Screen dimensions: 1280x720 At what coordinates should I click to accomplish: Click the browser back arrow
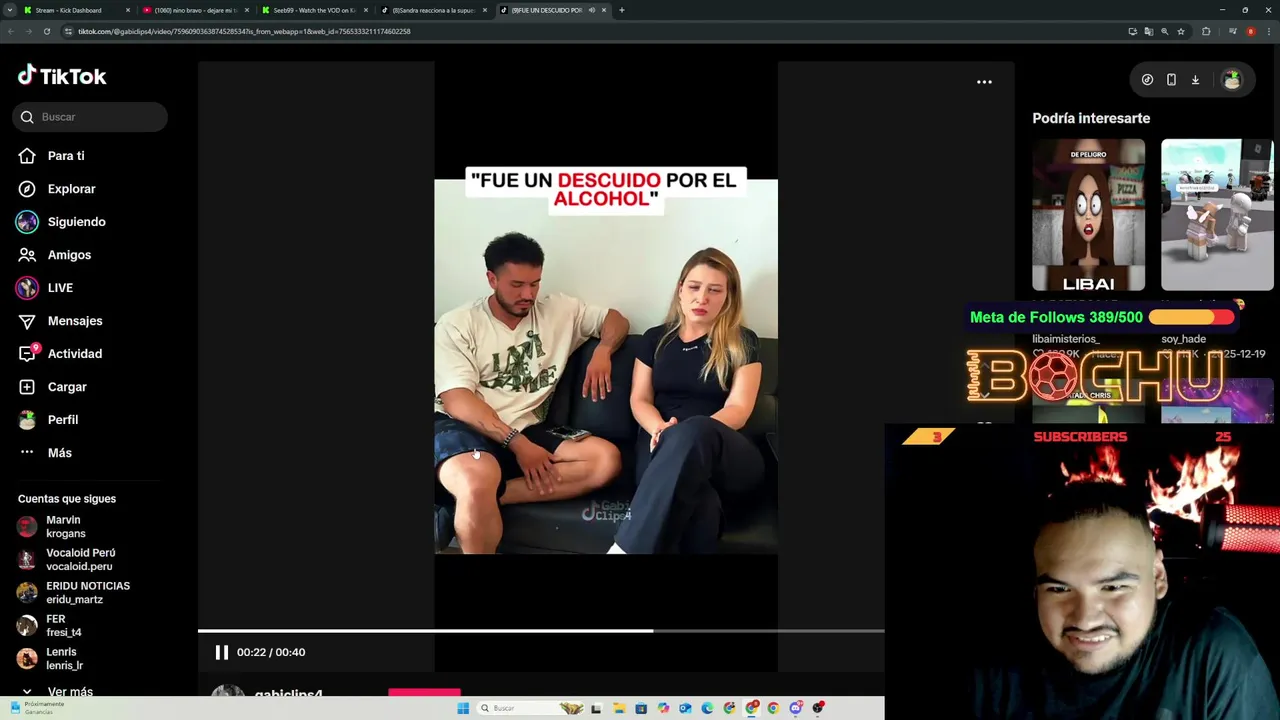click(10, 31)
